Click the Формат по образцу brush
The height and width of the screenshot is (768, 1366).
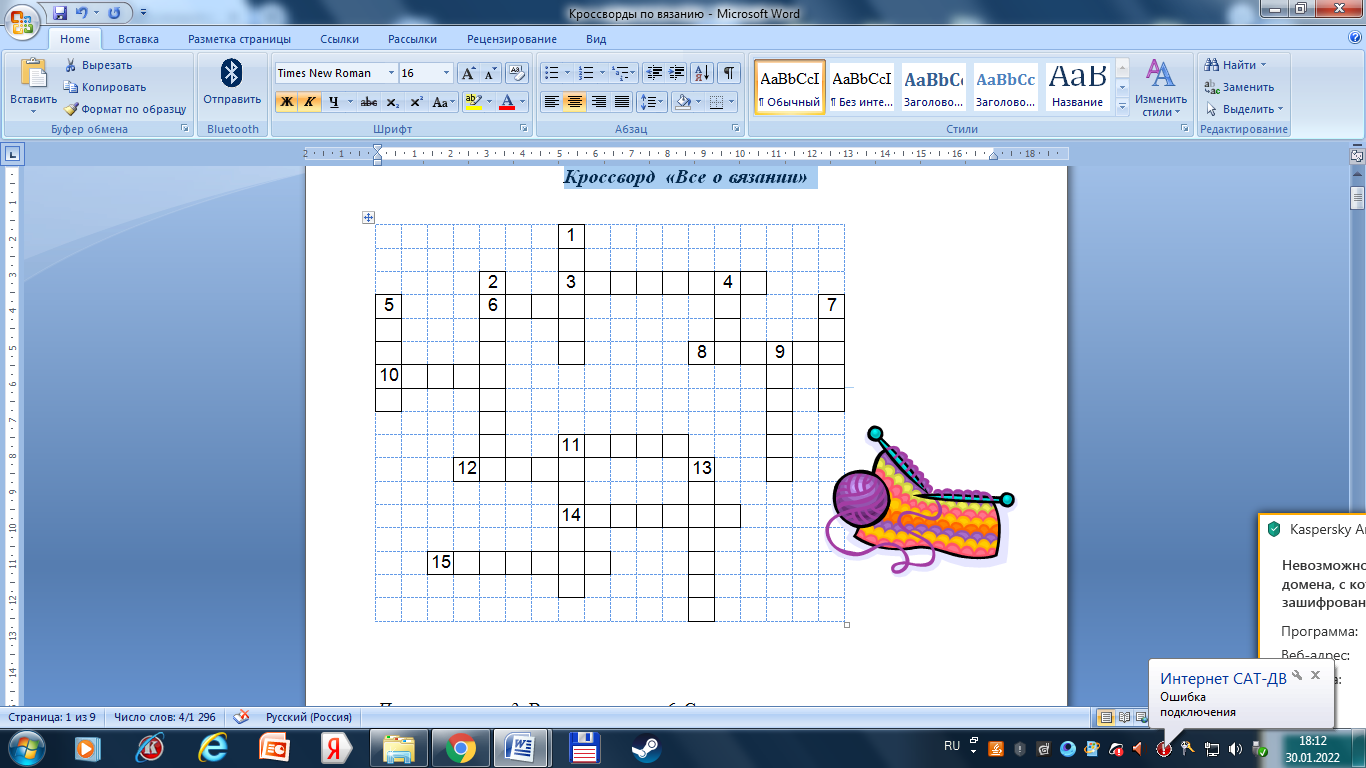(72, 109)
